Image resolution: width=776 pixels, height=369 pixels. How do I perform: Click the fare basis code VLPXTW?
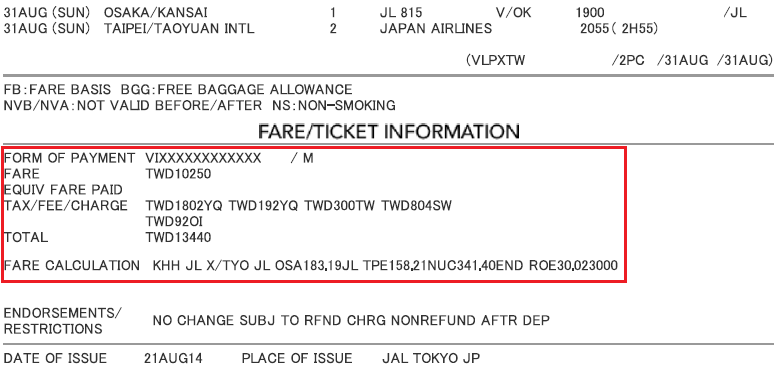(497, 60)
